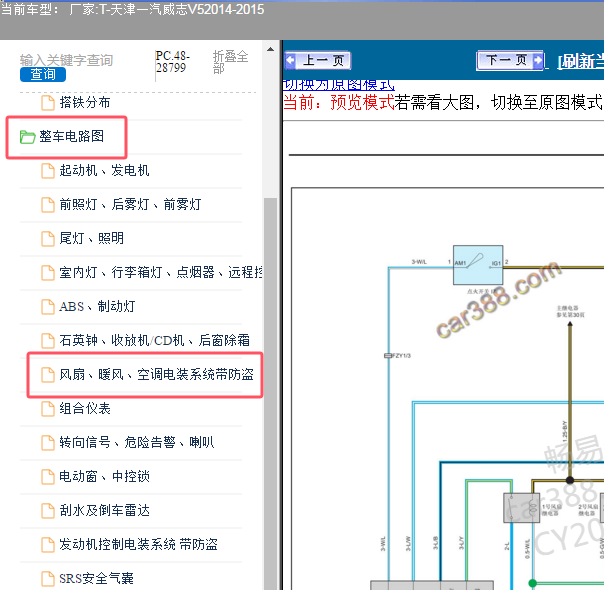The height and width of the screenshot is (590, 604).
Task: Click document icon beside 前照灯、后雾灯、前雾灯
Action: point(48,204)
